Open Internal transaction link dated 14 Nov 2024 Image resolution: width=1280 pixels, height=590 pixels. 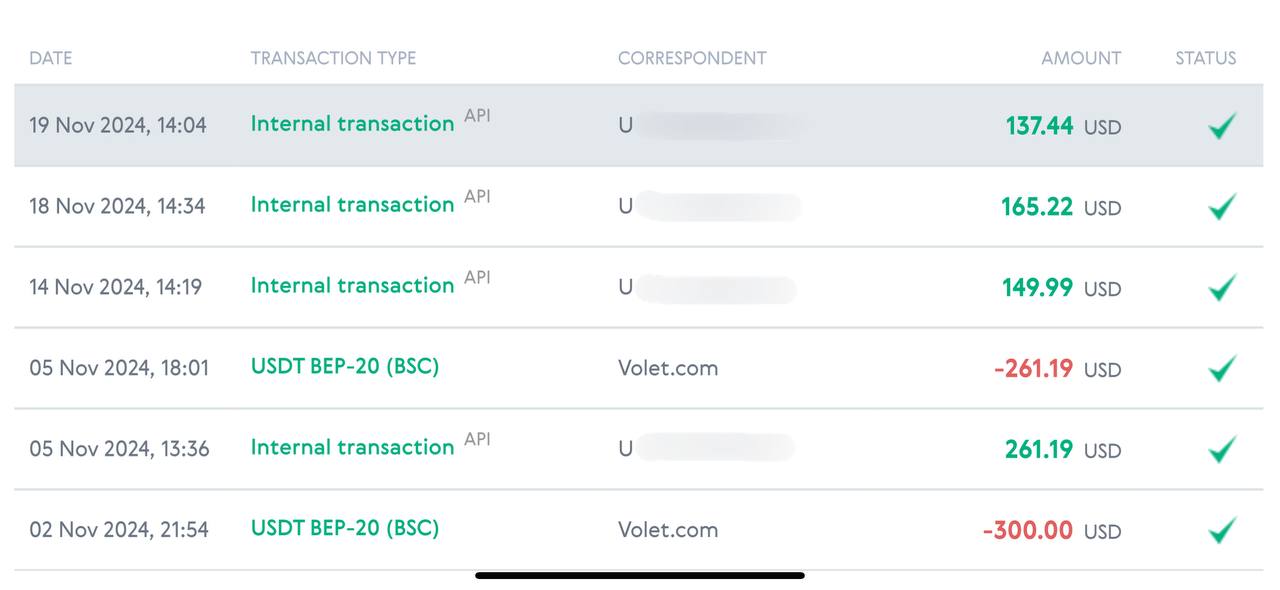352,286
